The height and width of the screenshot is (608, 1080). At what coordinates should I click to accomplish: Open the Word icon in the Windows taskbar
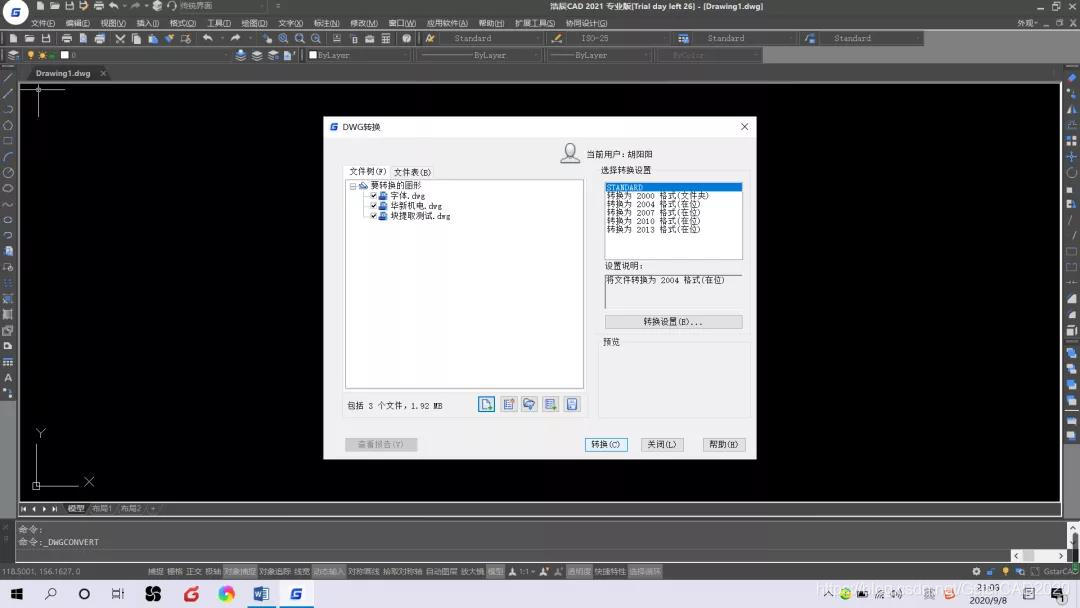261,594
